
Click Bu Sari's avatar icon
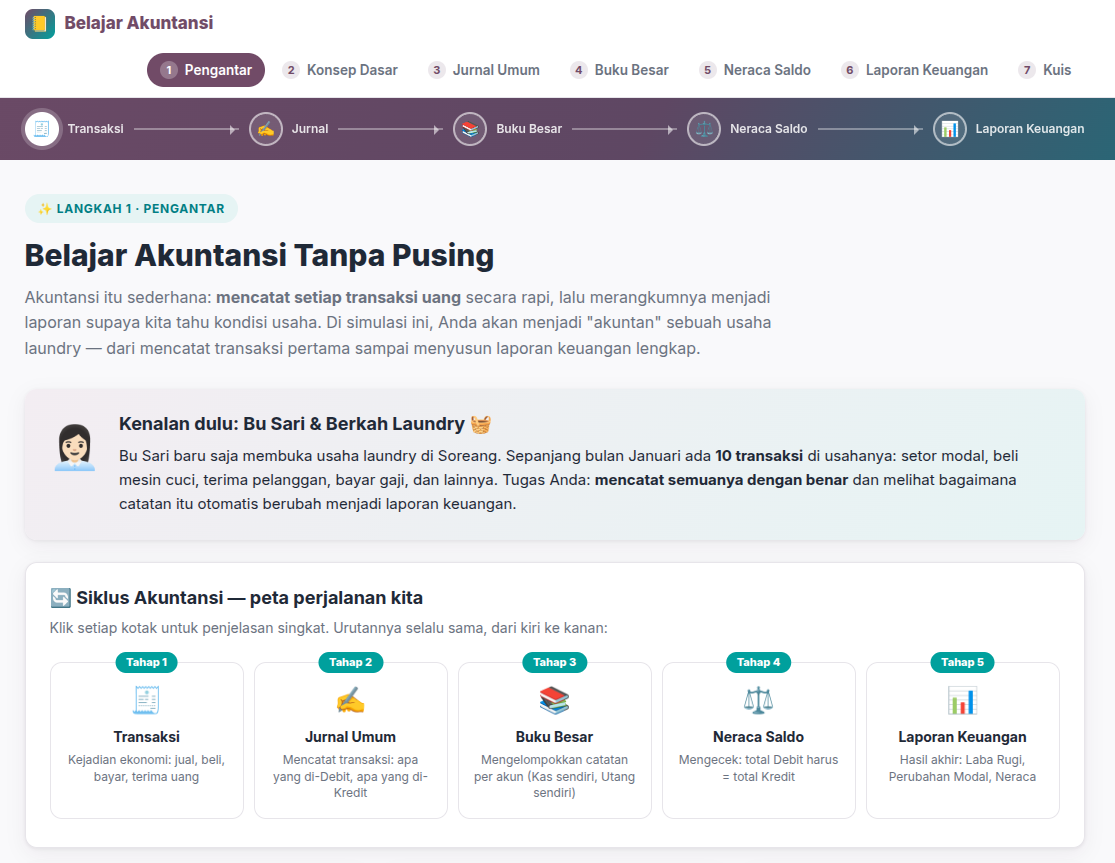coord(75,447)
